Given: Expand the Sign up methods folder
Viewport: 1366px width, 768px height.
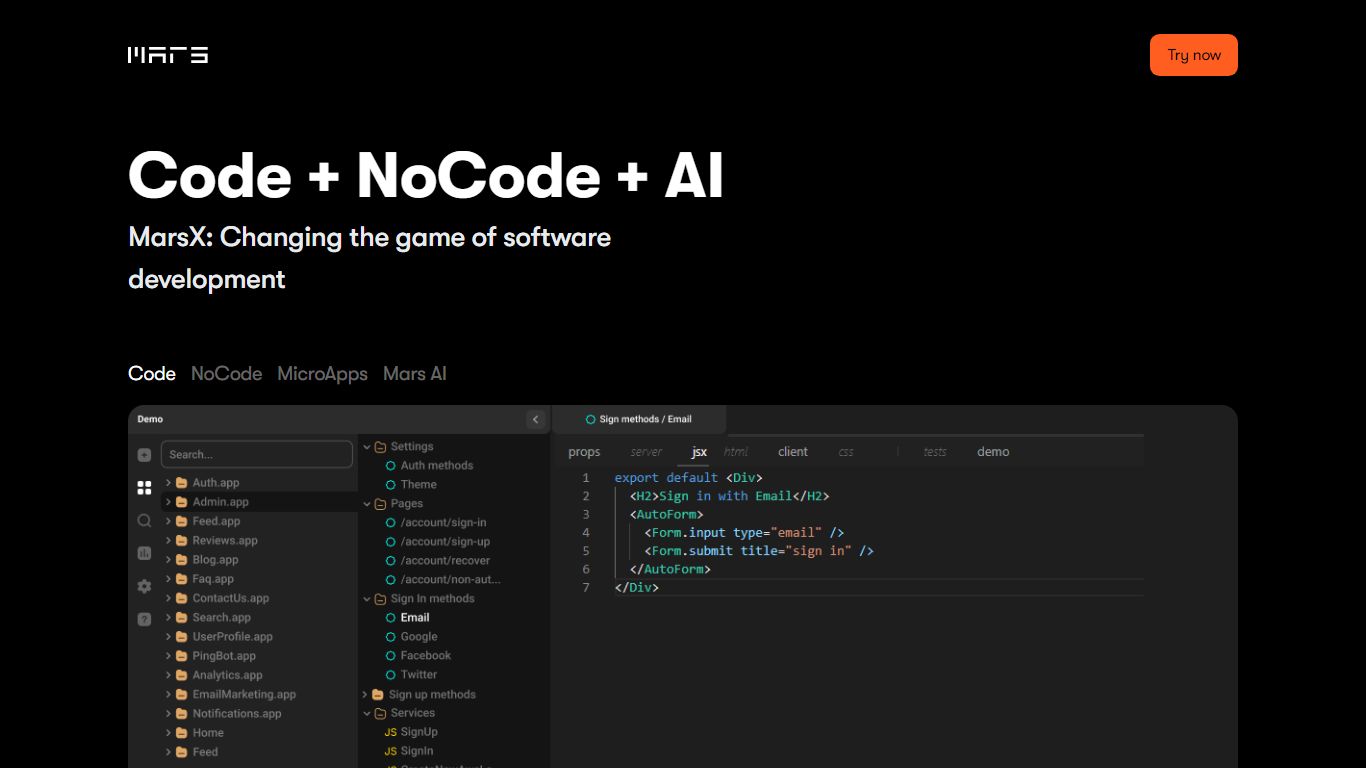Looking at the screenshot, I should point(366,695).
